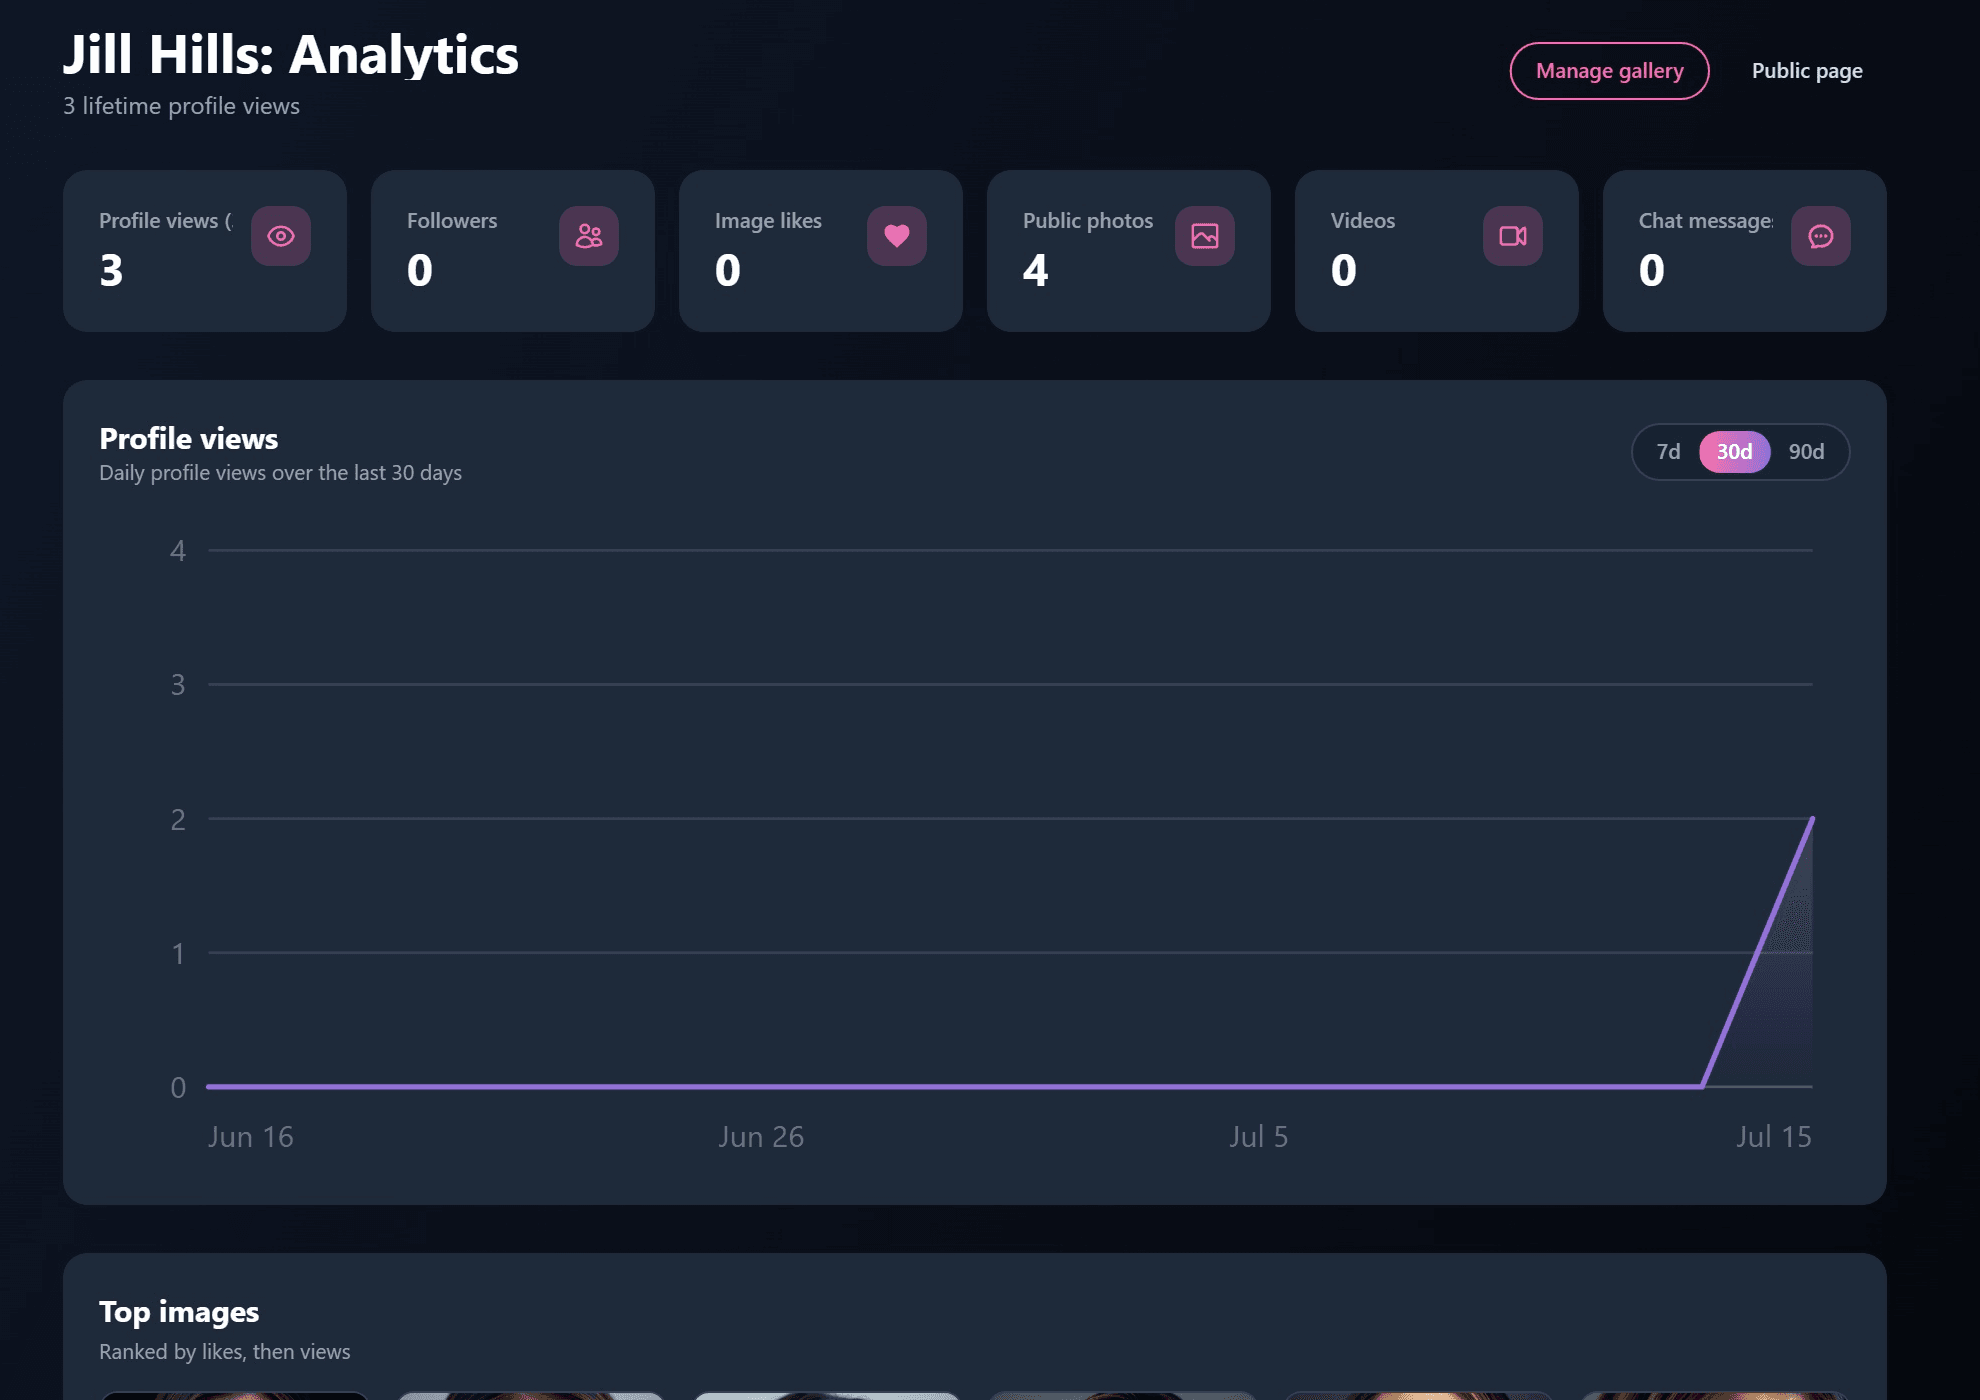Click the Followers stat label
1980x1400 pixels.
(452, 221)
